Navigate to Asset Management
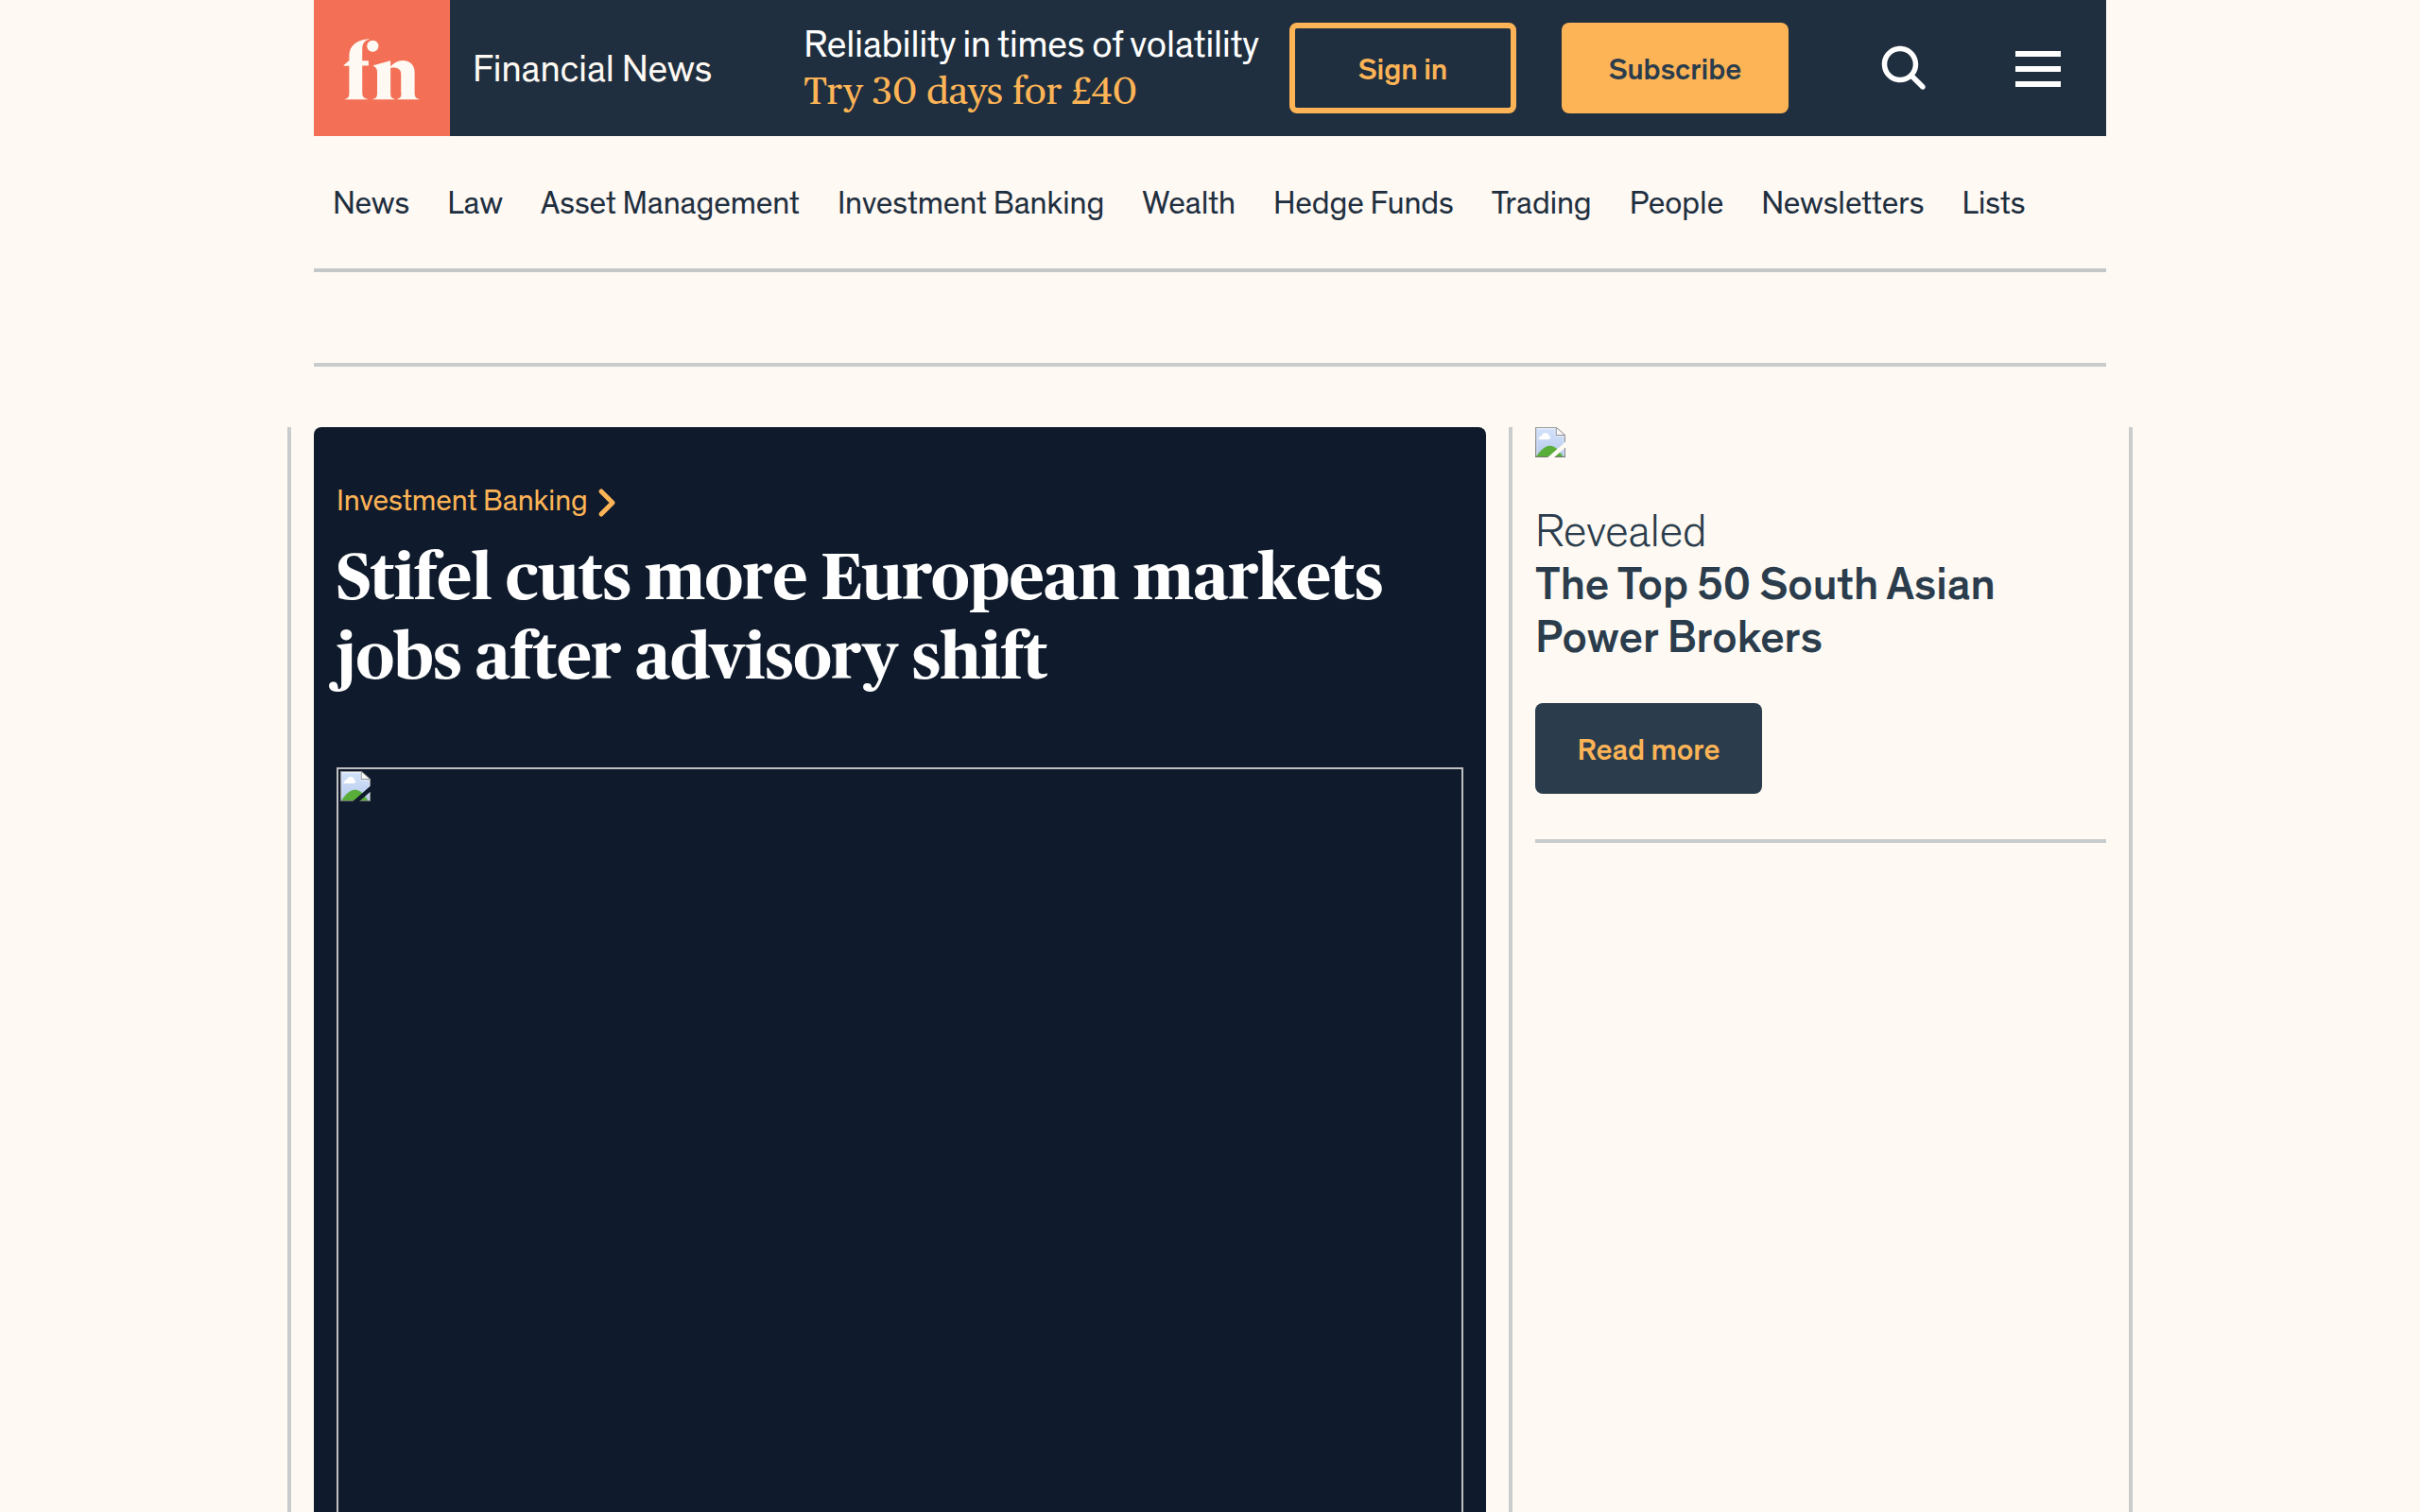 coord(669,203)
